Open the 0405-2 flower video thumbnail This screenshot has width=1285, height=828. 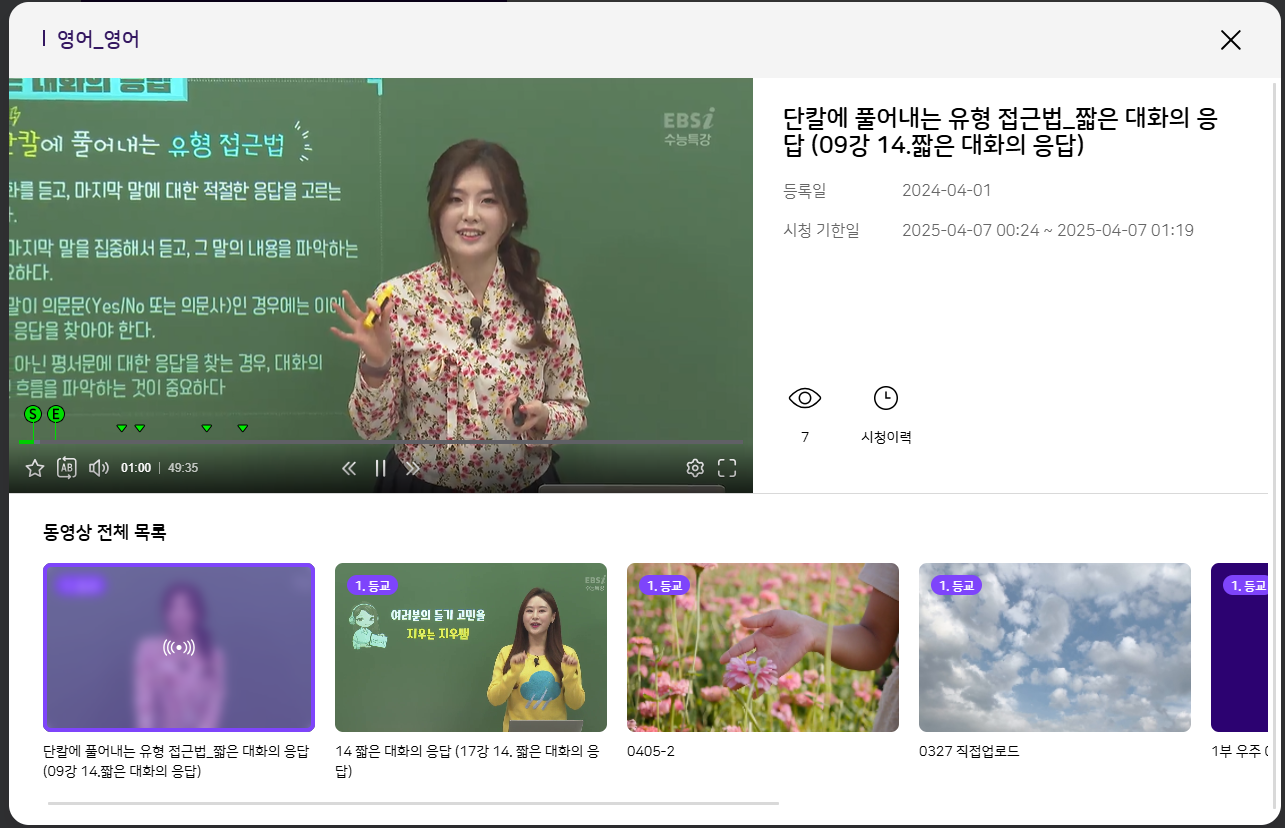pyautogui.click(x=762, y=647)
